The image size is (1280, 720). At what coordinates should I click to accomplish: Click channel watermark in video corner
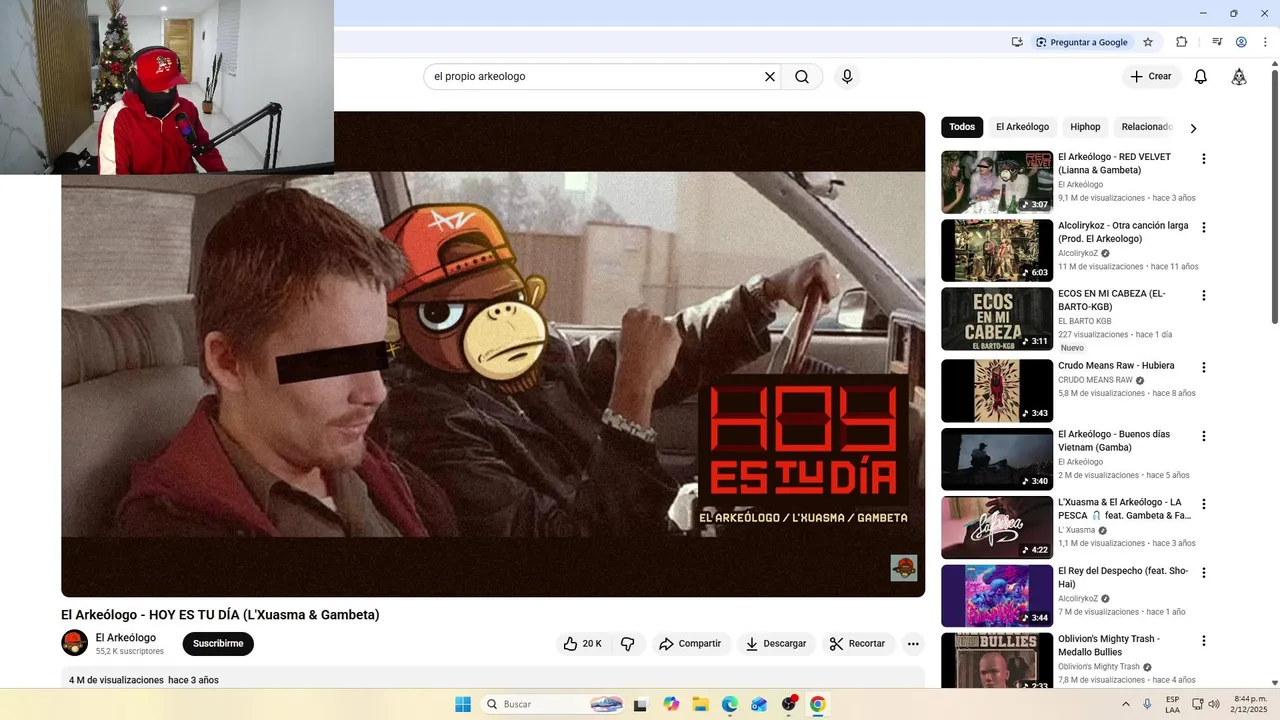[904, 568]
